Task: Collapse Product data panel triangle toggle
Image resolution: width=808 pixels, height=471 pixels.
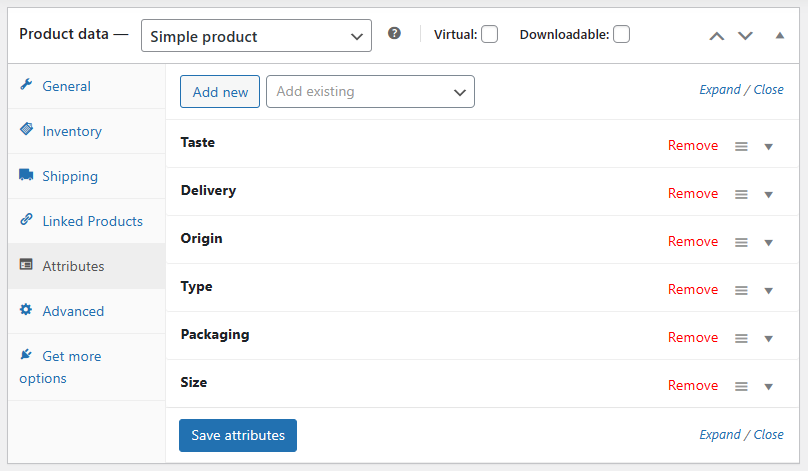Action: pos(780,35)
